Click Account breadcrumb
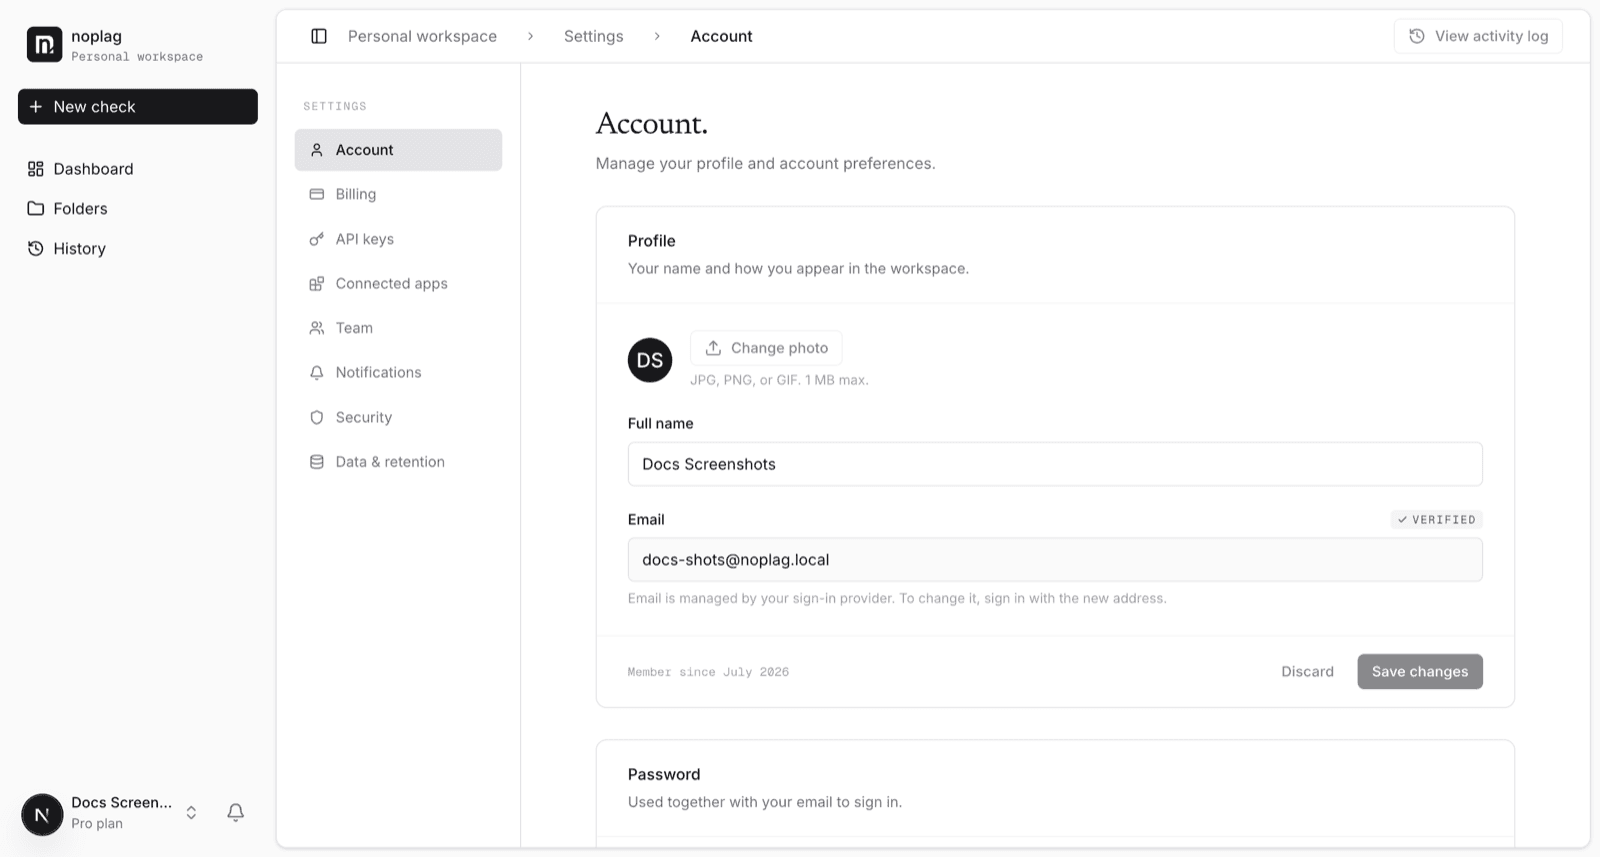The image size is (1600, 857). (721, 36)
